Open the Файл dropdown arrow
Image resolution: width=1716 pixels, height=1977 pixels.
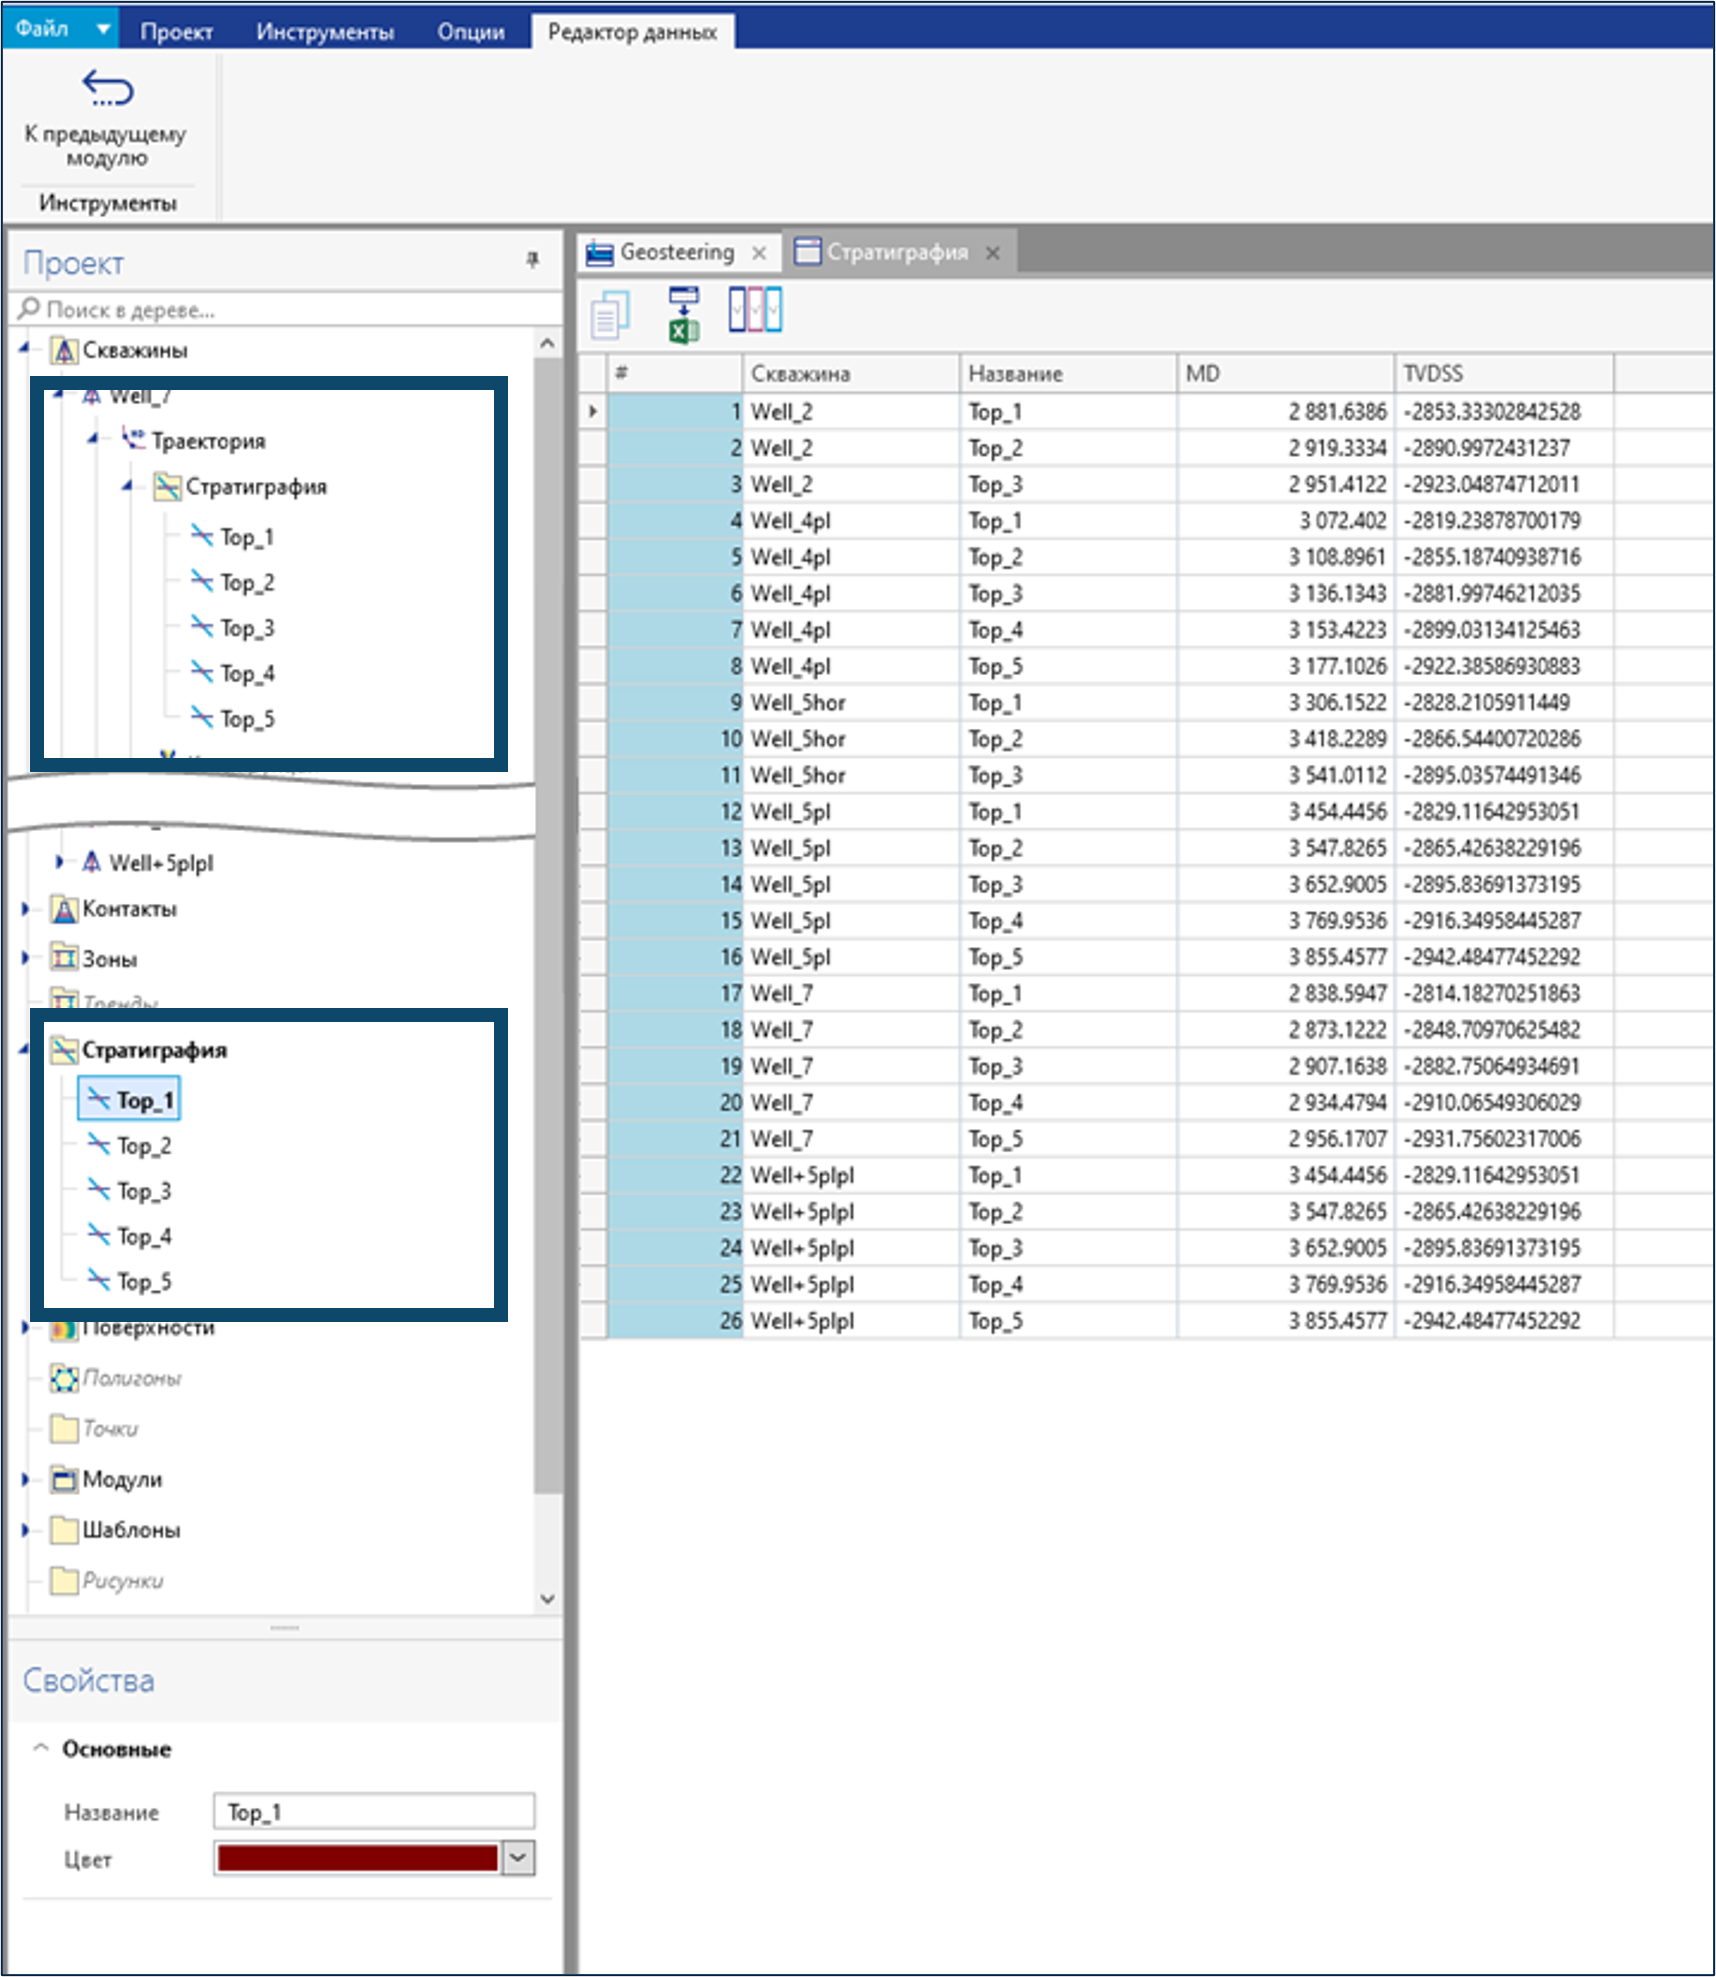[102, 29]
